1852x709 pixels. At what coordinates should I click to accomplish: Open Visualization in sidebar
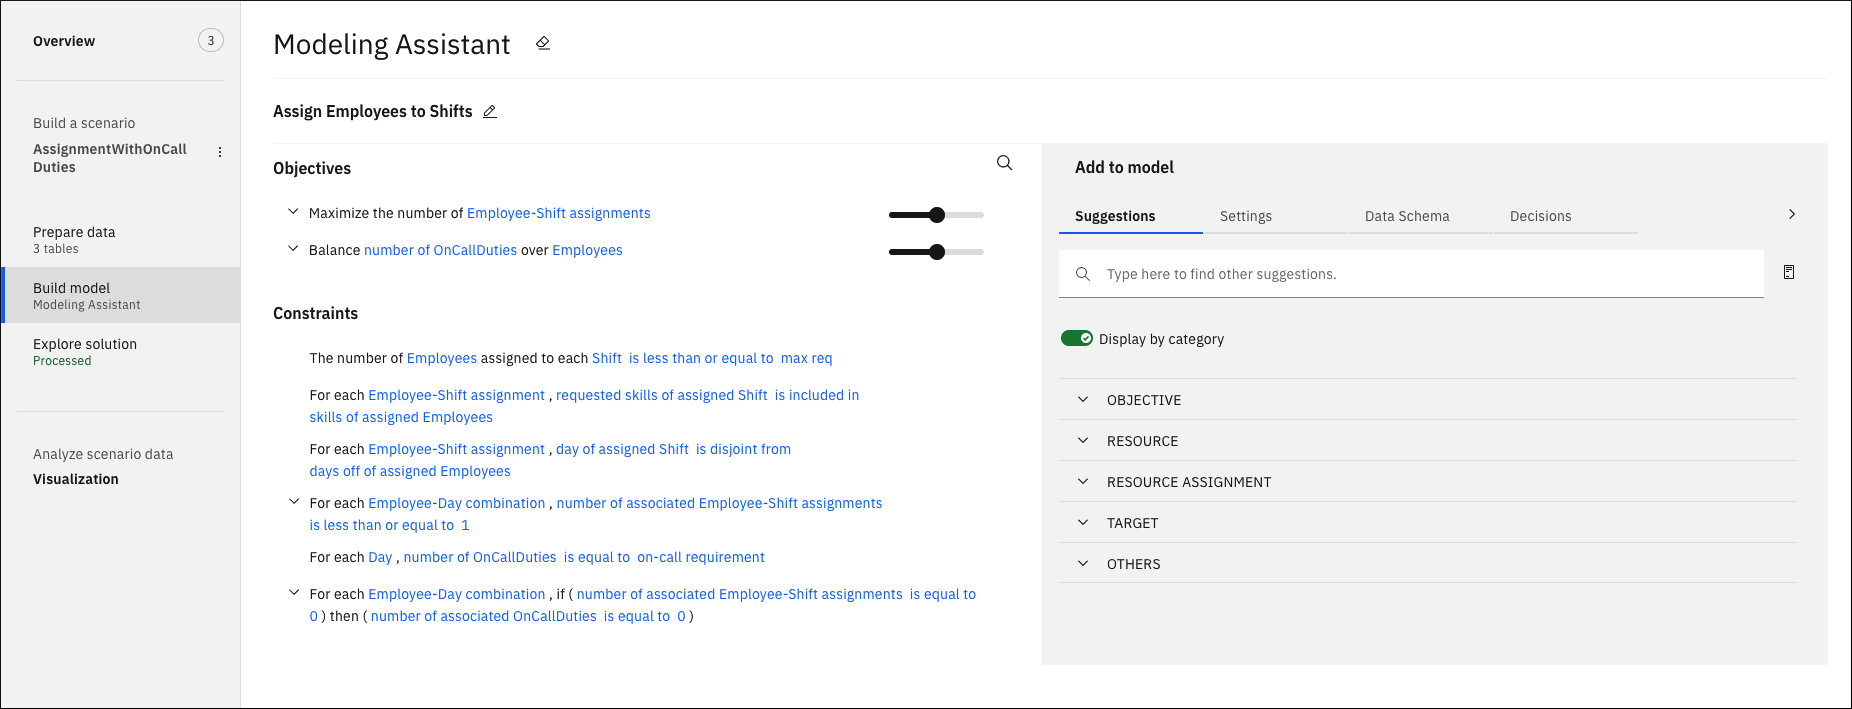click(76, 479)
